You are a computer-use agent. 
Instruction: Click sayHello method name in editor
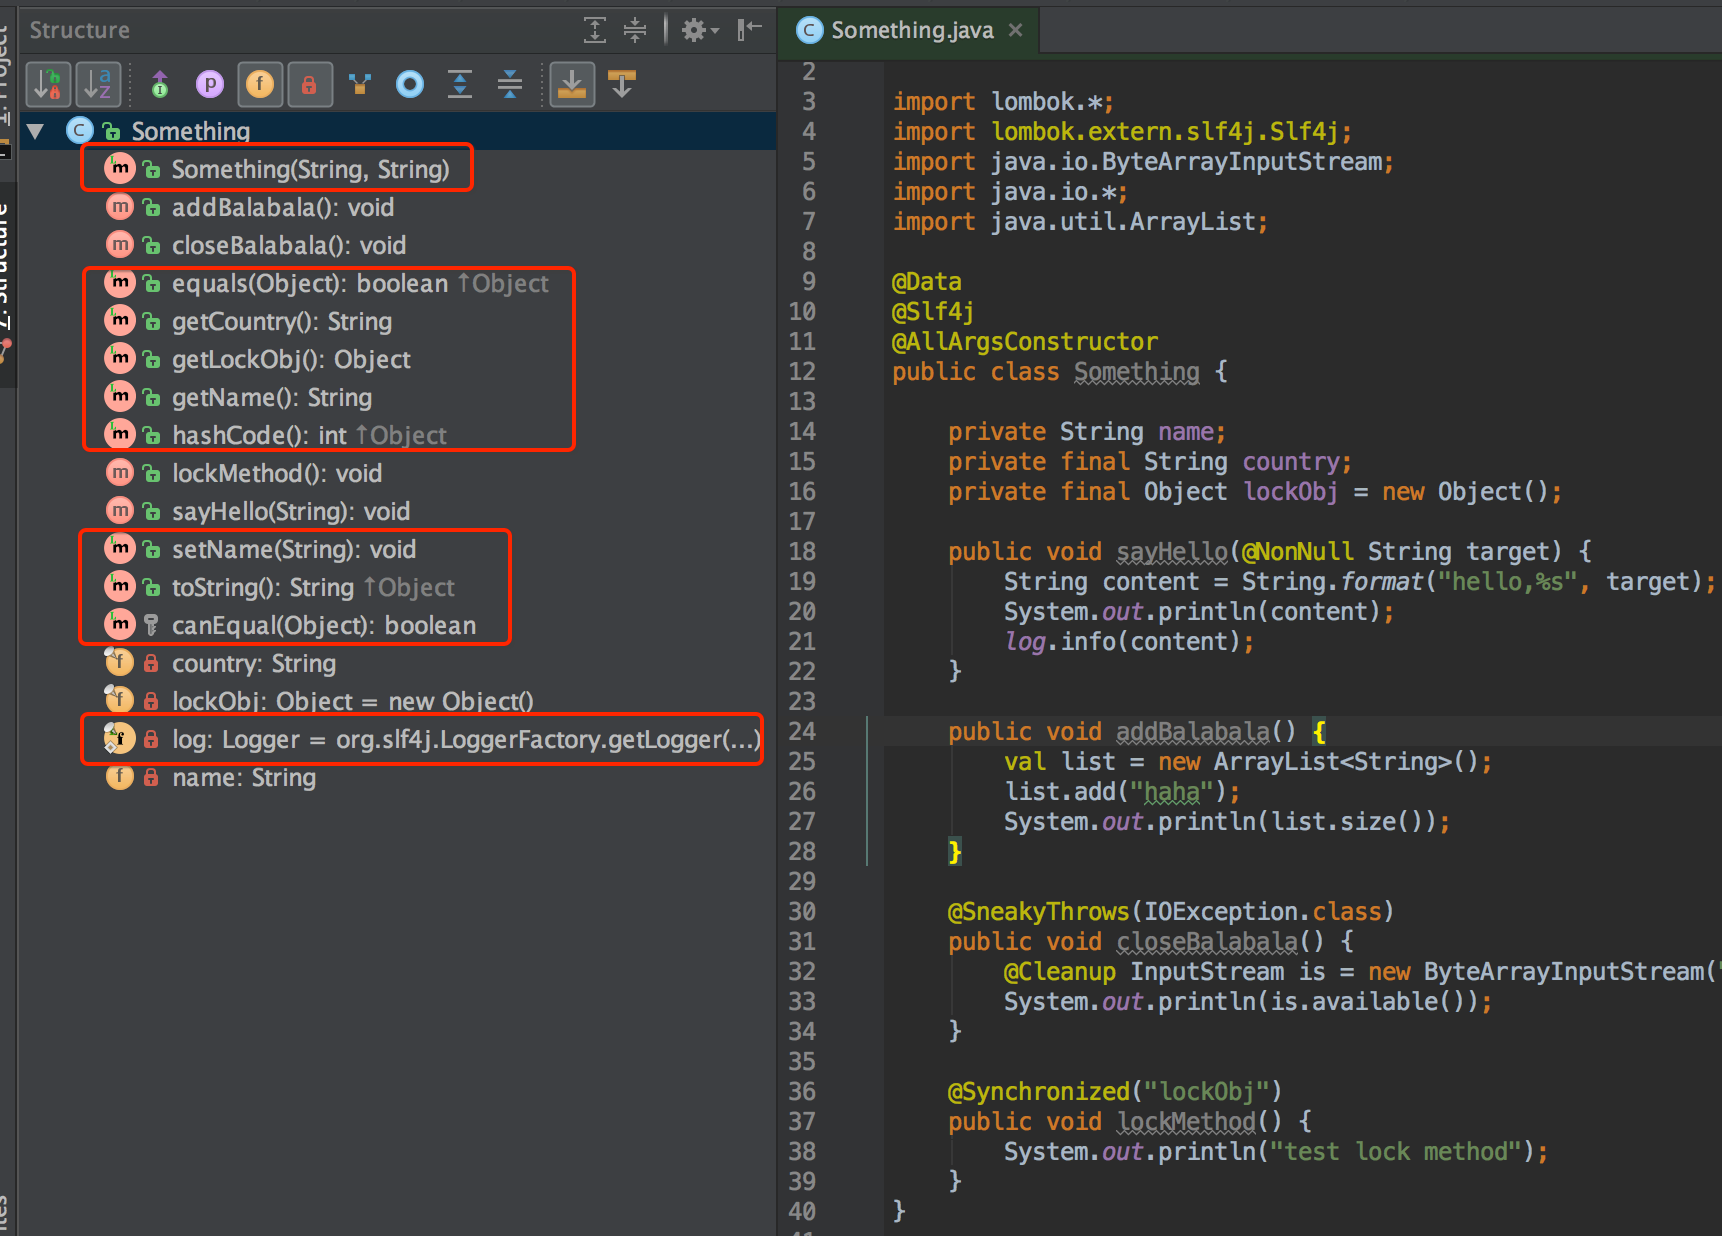1171,552
